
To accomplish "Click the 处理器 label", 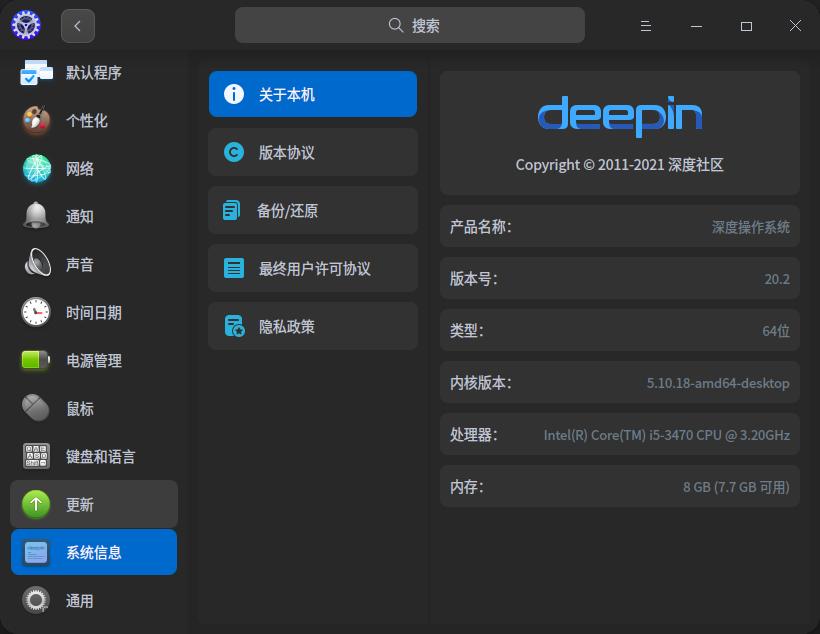I will 474,435.
